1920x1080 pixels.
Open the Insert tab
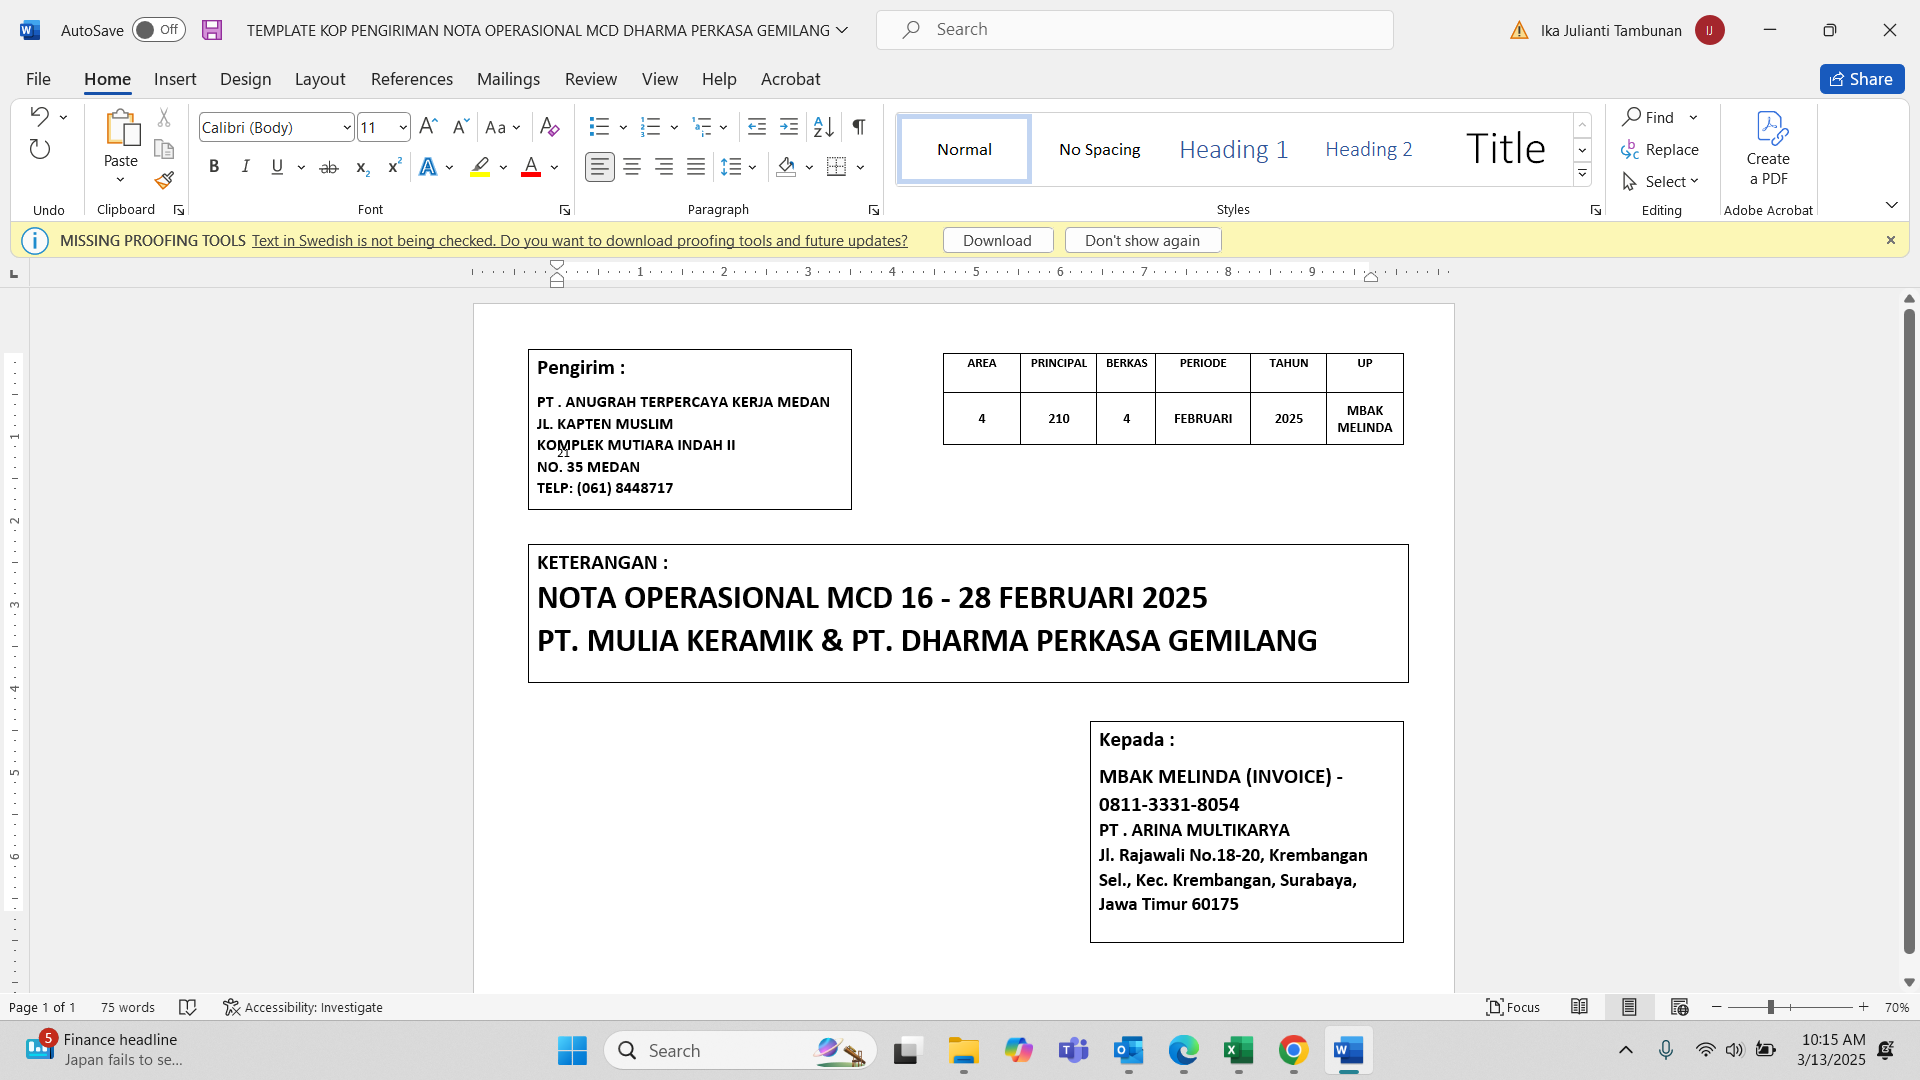pos(175,79)
